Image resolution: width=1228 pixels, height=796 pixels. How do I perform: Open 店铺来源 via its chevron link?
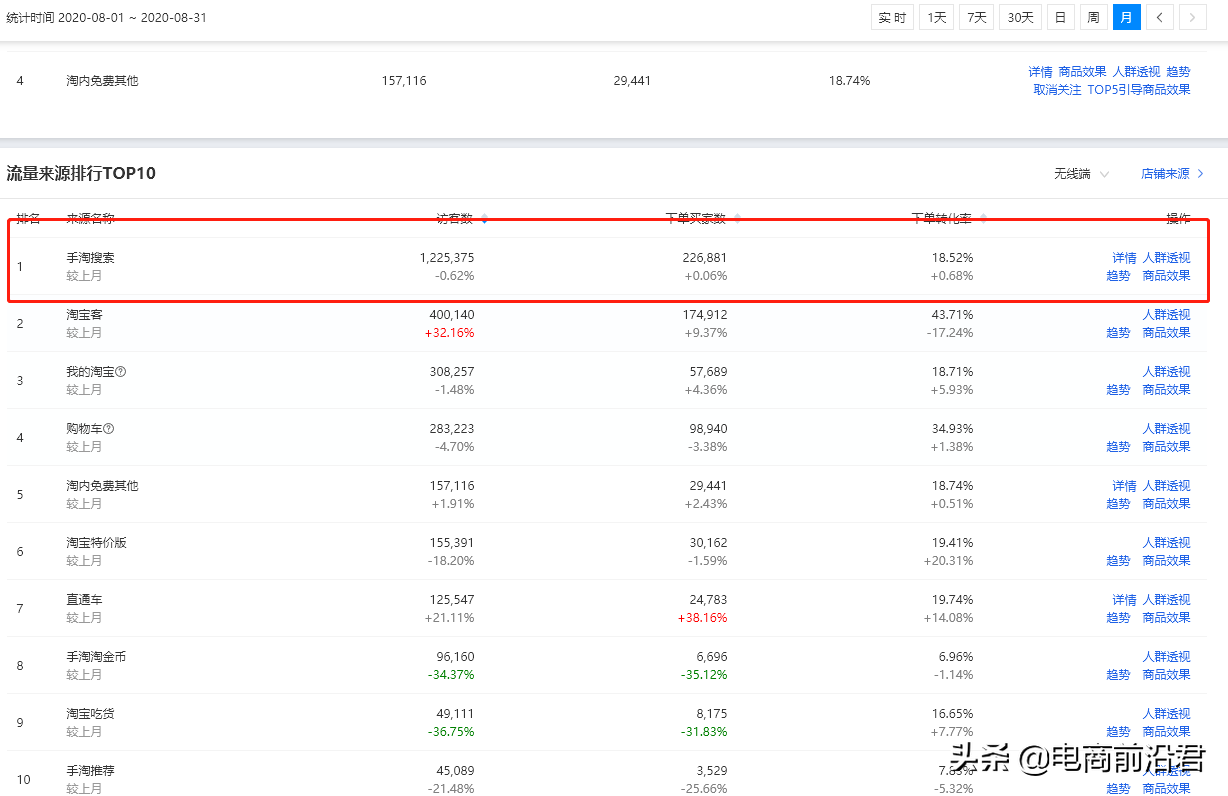tap(1172, 174)
